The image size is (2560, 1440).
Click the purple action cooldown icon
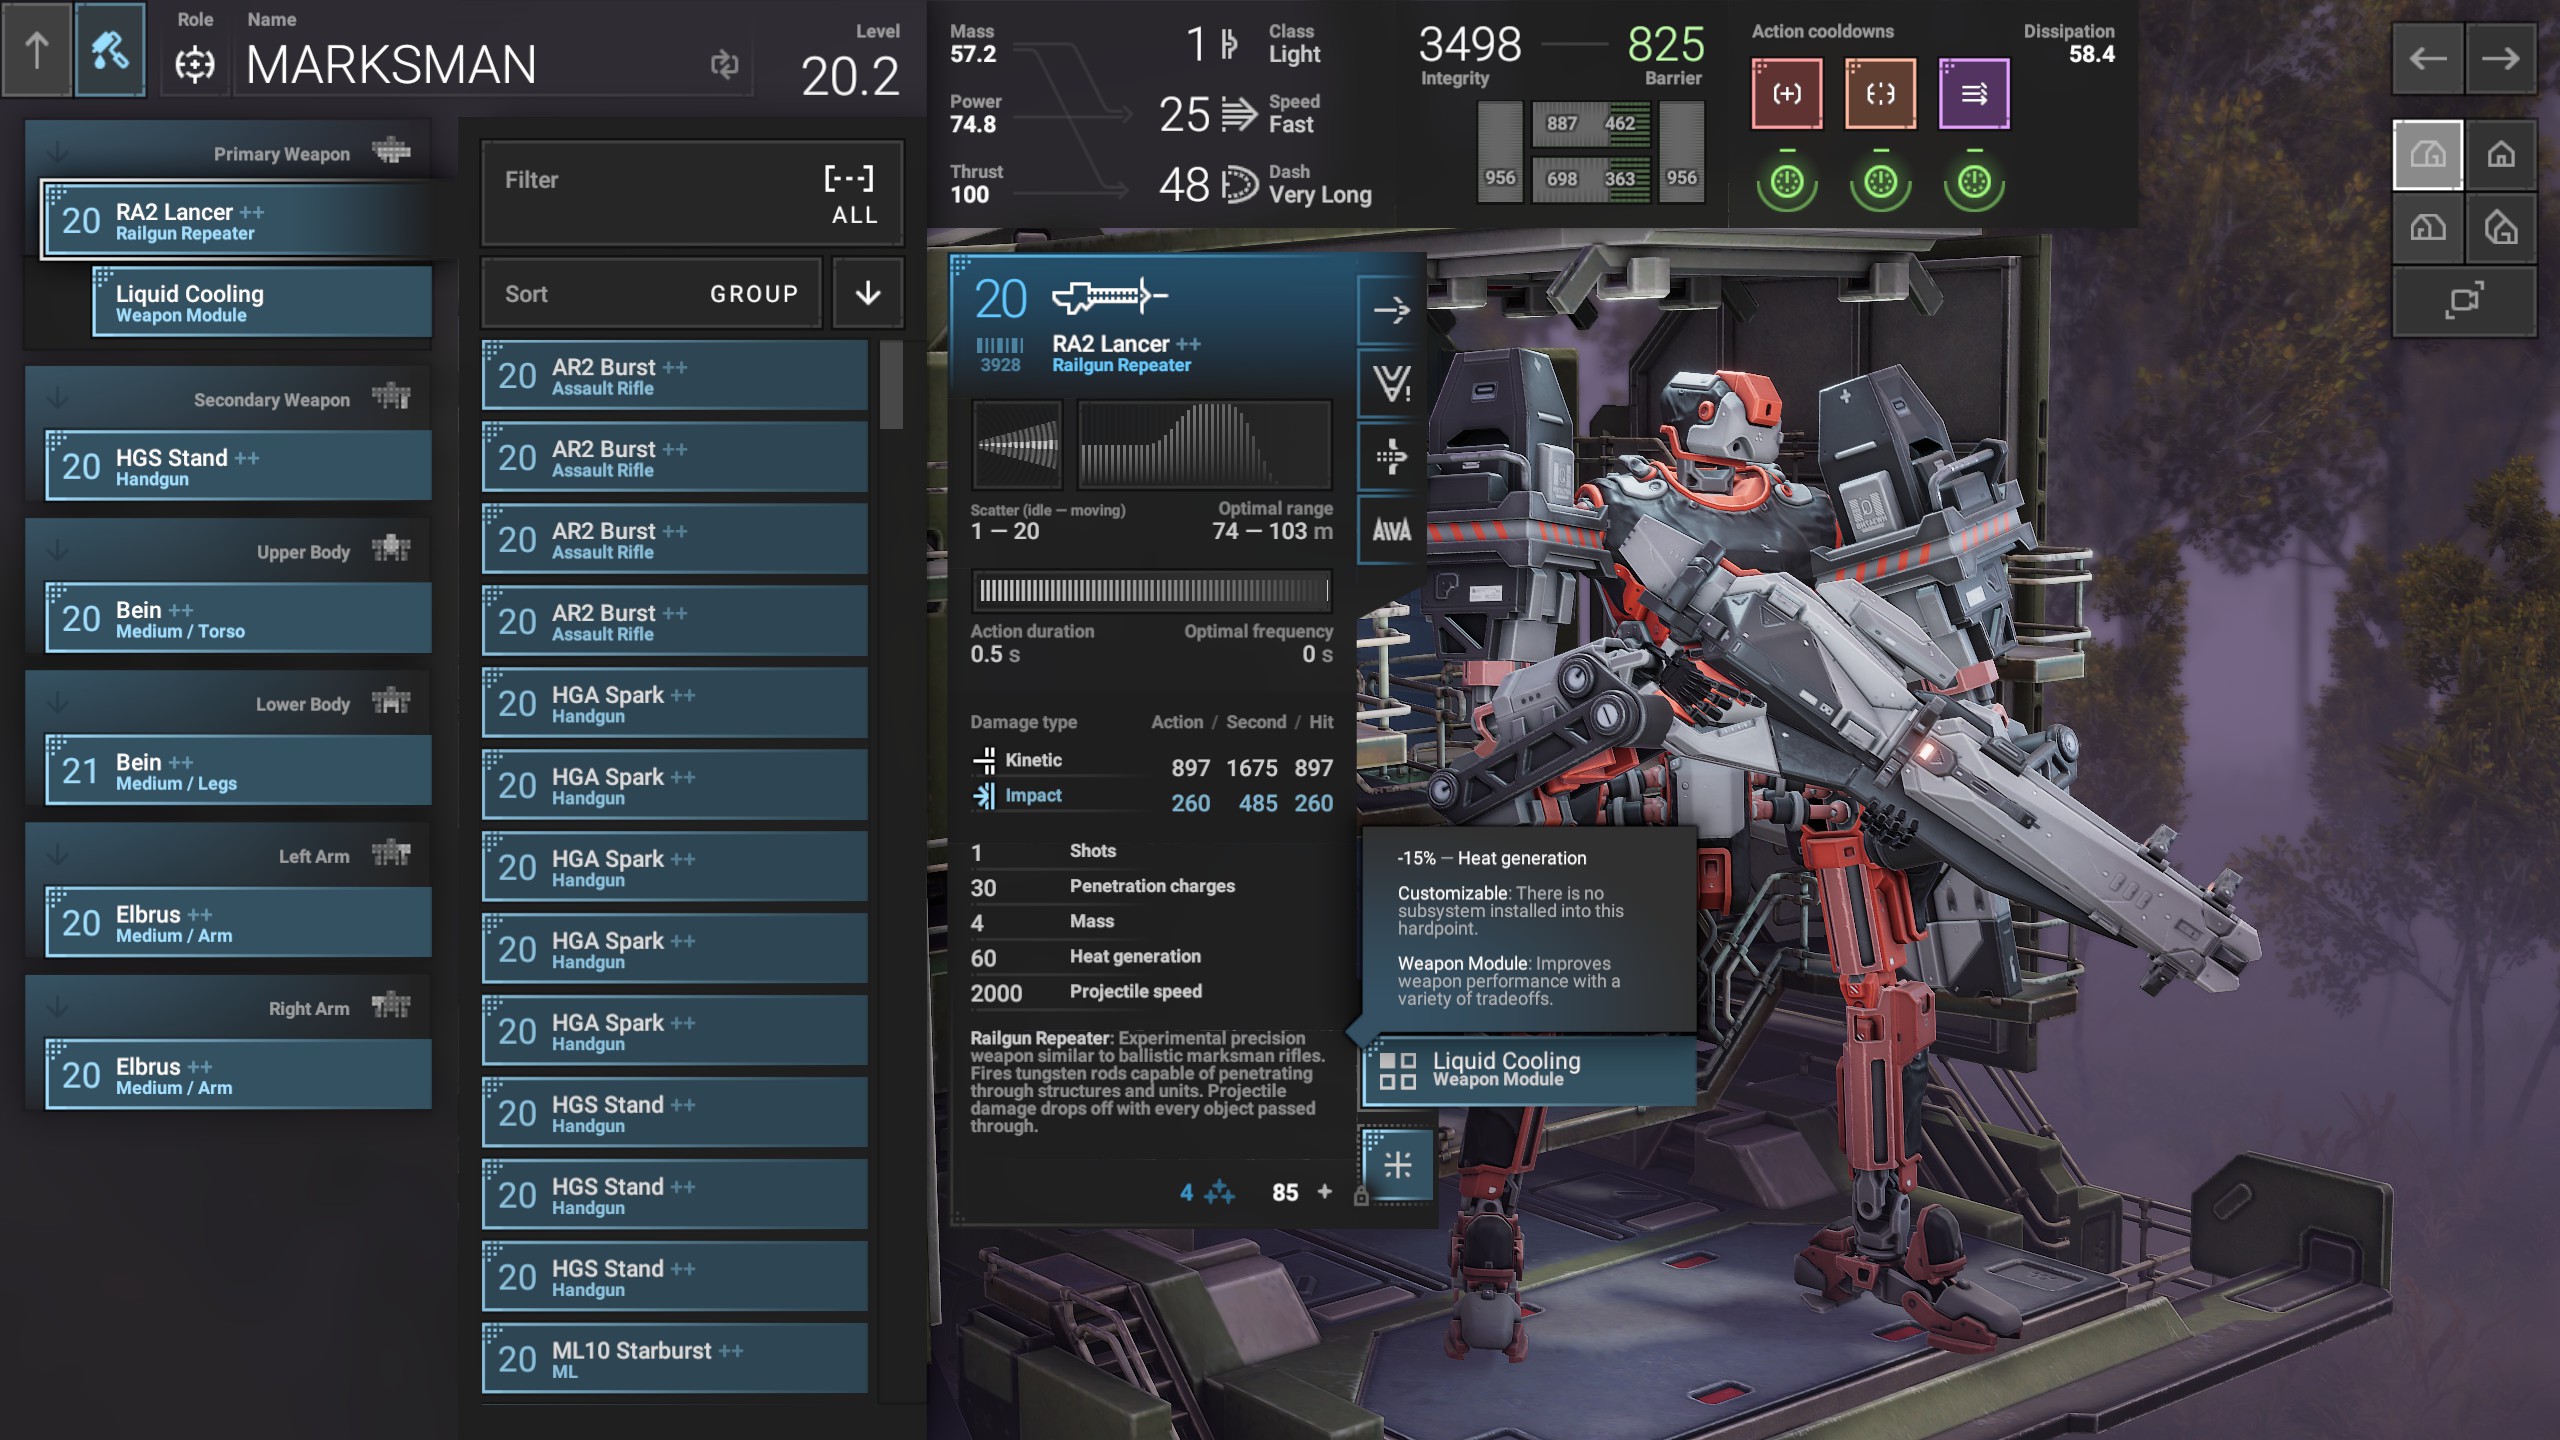click(1974, 94)
